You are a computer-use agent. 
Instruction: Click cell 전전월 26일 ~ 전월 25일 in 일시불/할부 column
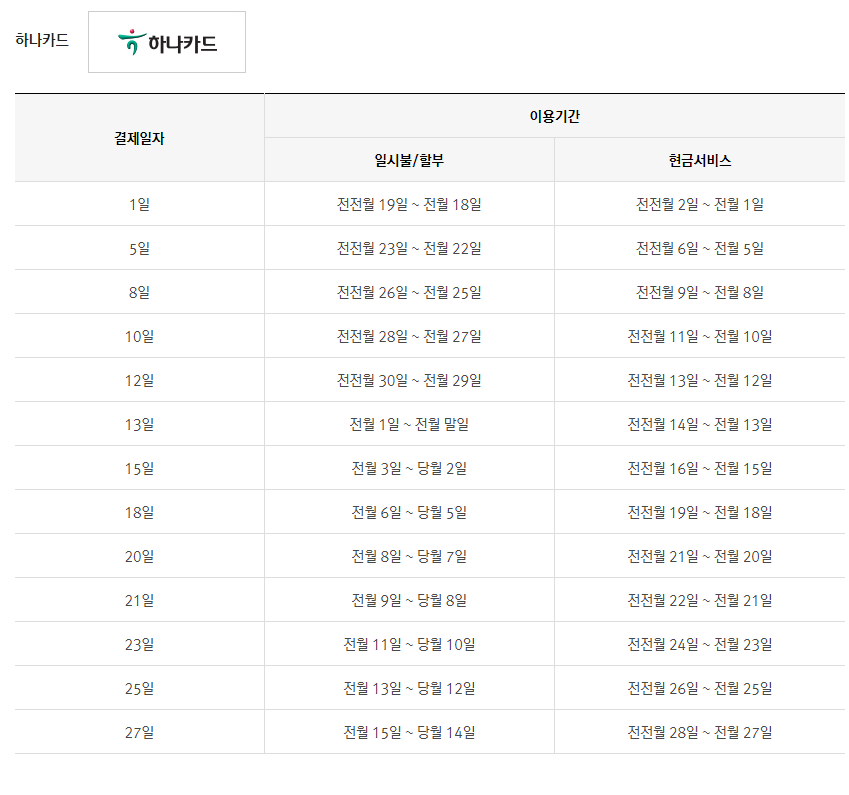(409, 292)
